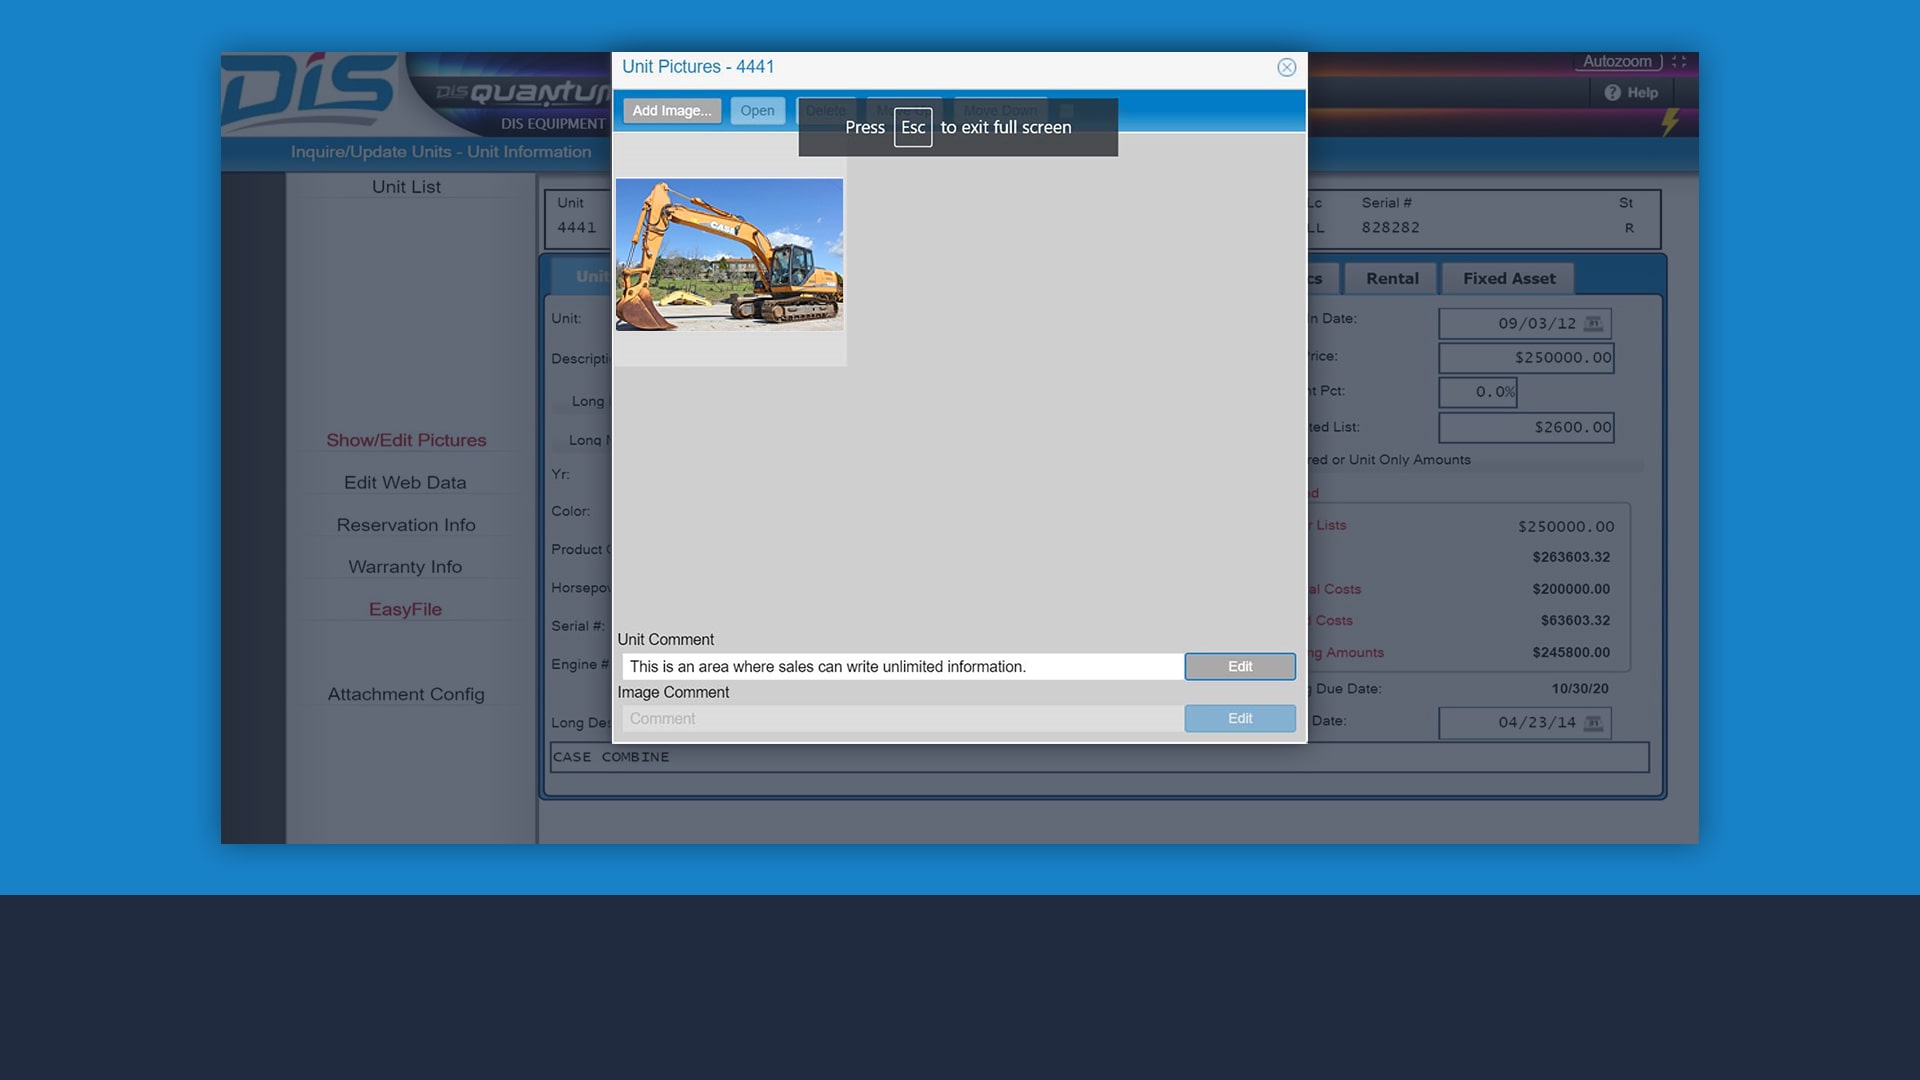Click the unit number 4441 in the header box
1920x1080 pixels.
[576, 228]
